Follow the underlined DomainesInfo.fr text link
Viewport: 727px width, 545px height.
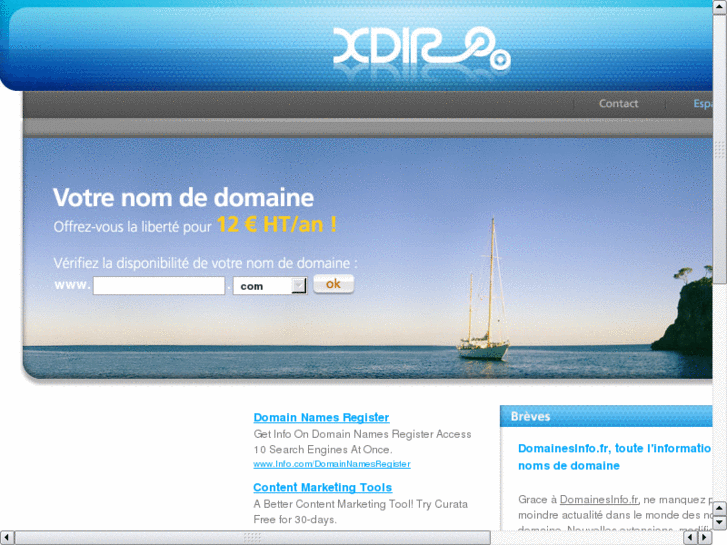tap(599, 499)
